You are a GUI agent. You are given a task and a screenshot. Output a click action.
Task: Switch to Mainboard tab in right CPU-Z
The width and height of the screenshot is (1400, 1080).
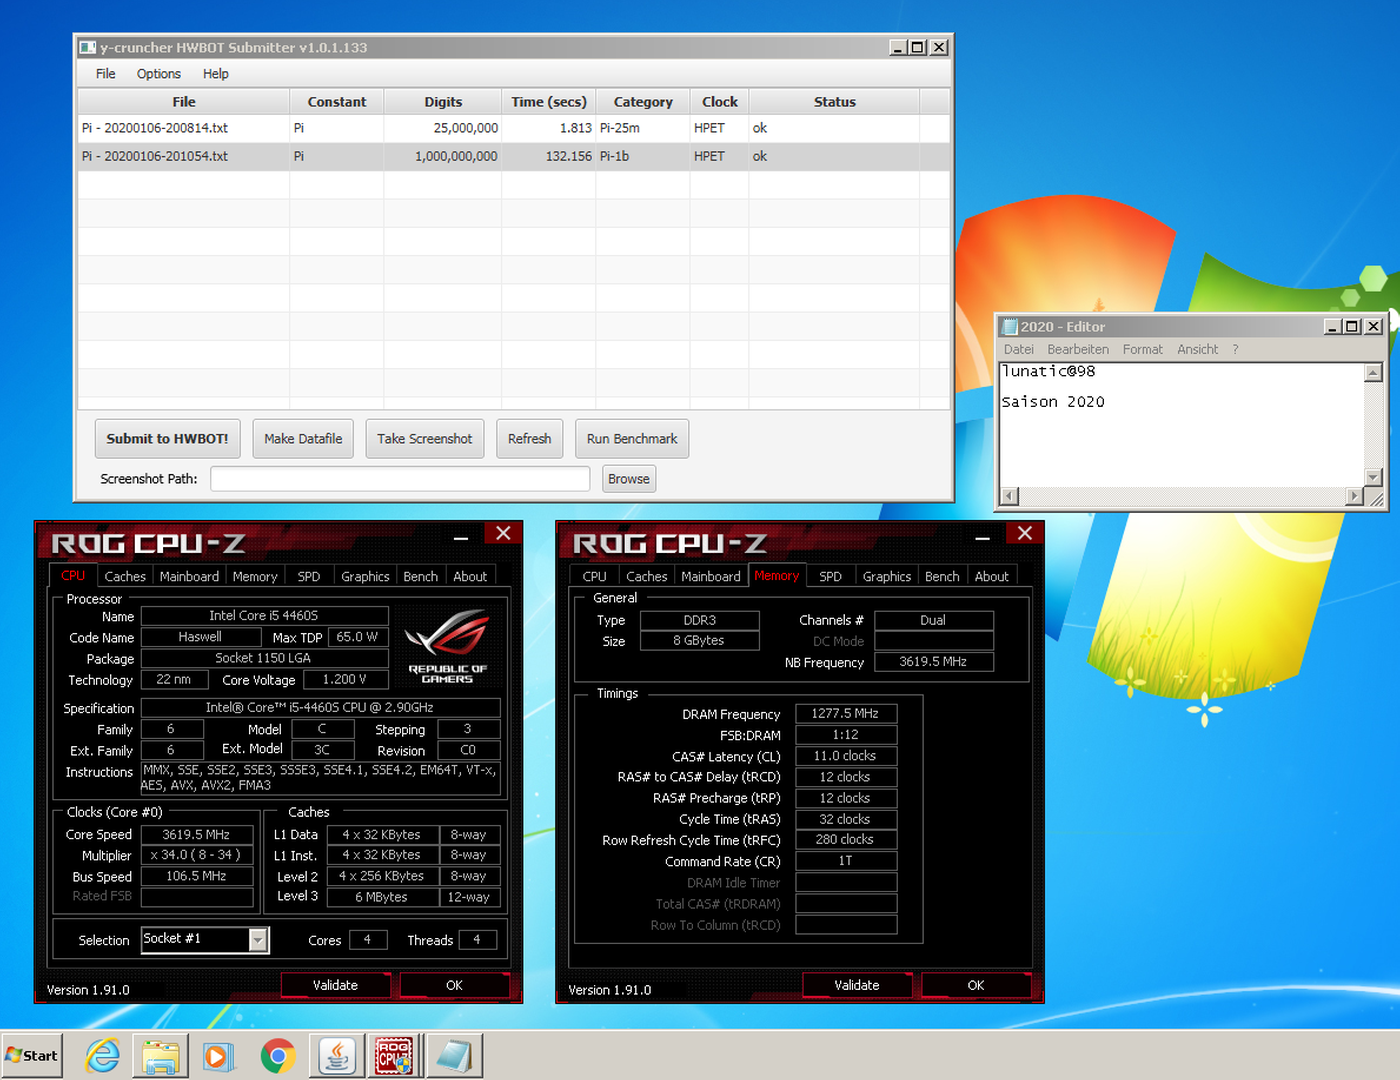pos(711,577)
